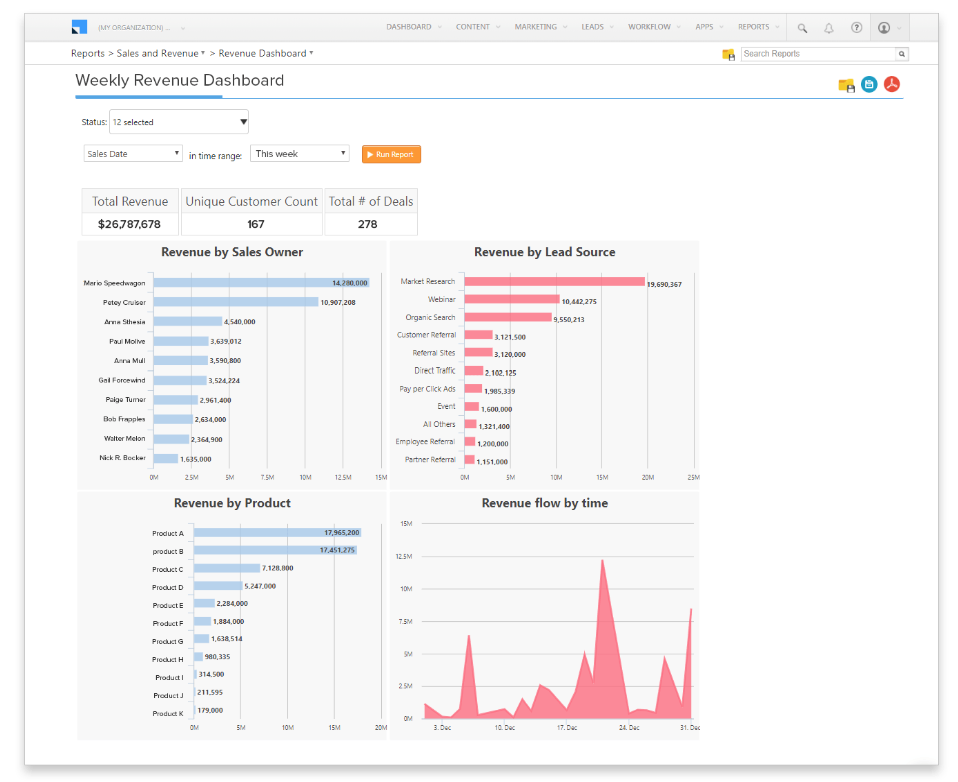Click the Reports breadcrumb link
Image resolution: width=958 pixels, height=782 pixels.
click(87, 53)
